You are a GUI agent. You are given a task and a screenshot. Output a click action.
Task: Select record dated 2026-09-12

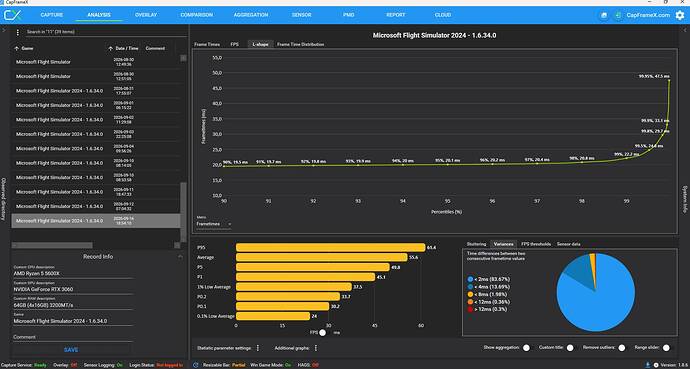pos(96,206)
